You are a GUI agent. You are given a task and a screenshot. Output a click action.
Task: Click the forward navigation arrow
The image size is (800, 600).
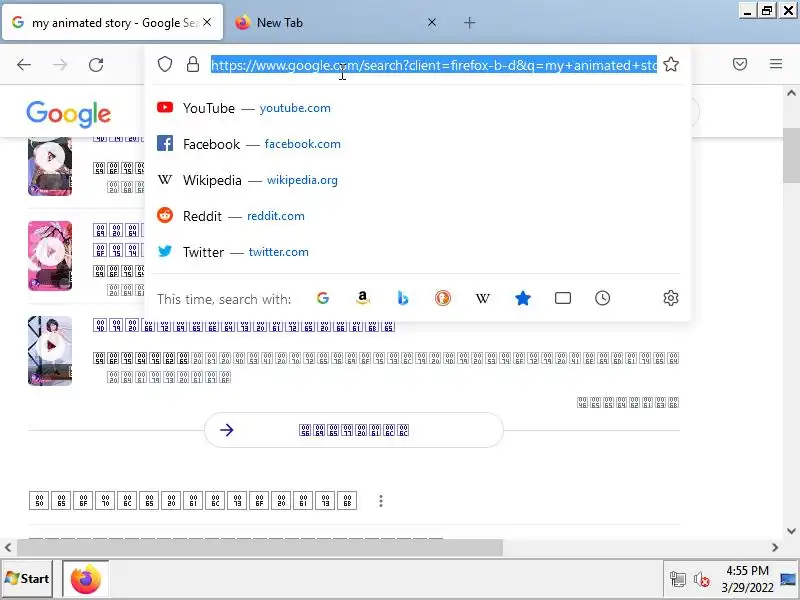tap(60, 65)
